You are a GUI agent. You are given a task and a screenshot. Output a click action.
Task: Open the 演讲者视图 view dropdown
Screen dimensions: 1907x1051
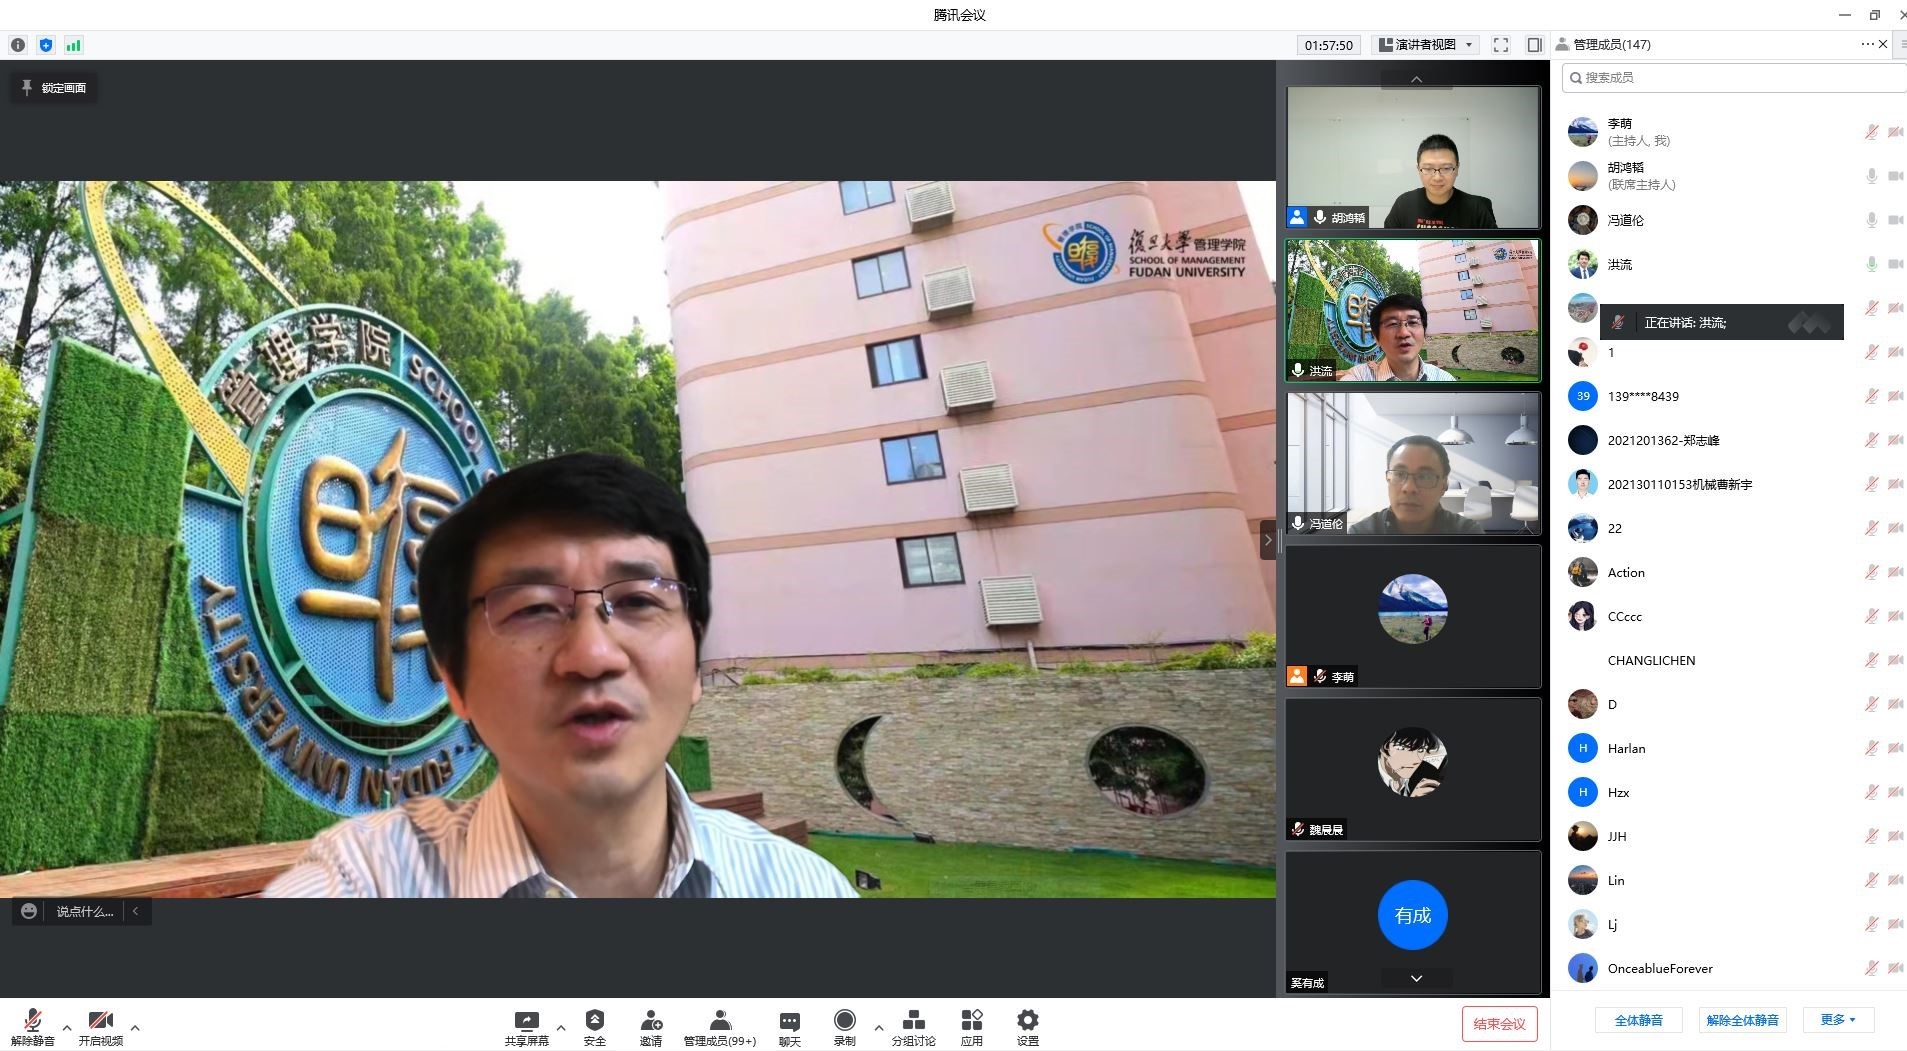coord(1426,45)
